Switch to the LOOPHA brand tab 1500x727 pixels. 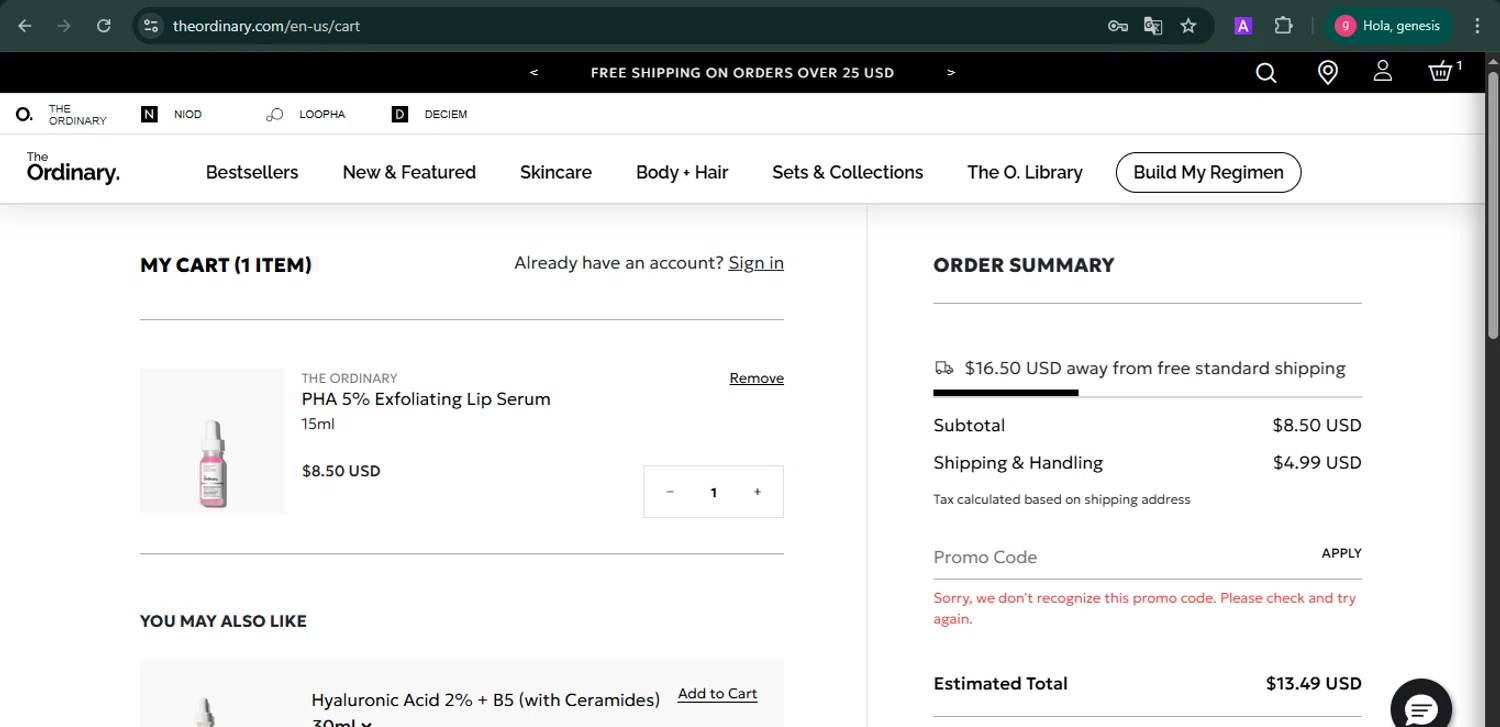click(305, 115)
